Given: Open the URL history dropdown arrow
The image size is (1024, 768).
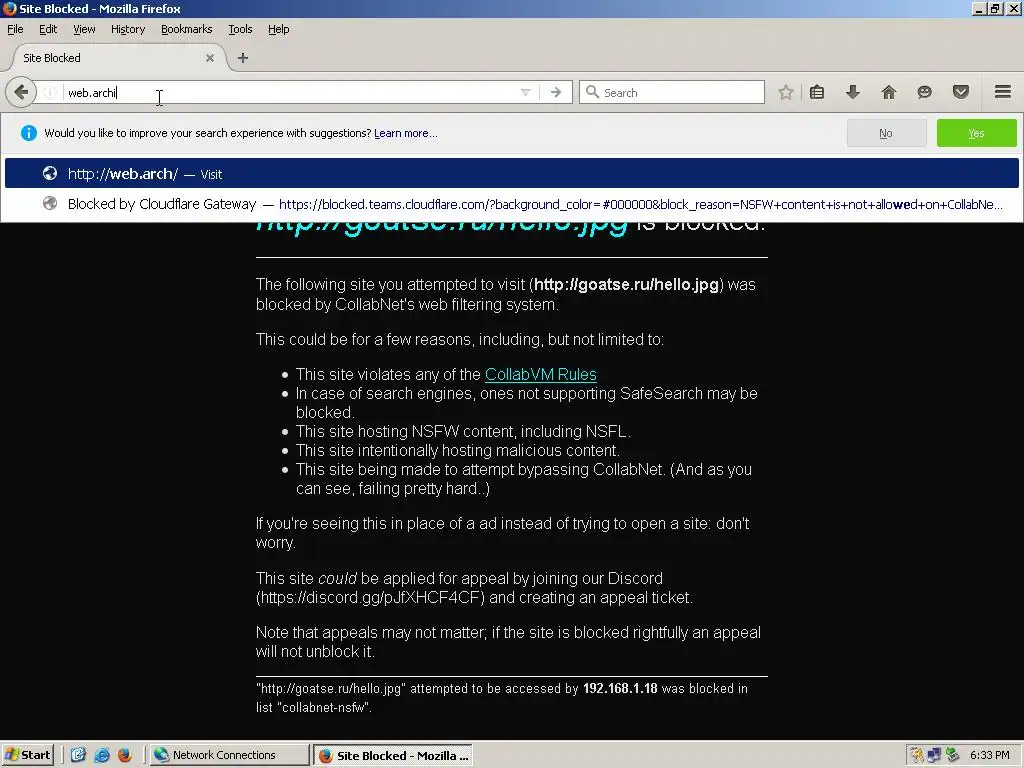Looking at the screenshot, I should pyautogui.click(x=525, y=92).
